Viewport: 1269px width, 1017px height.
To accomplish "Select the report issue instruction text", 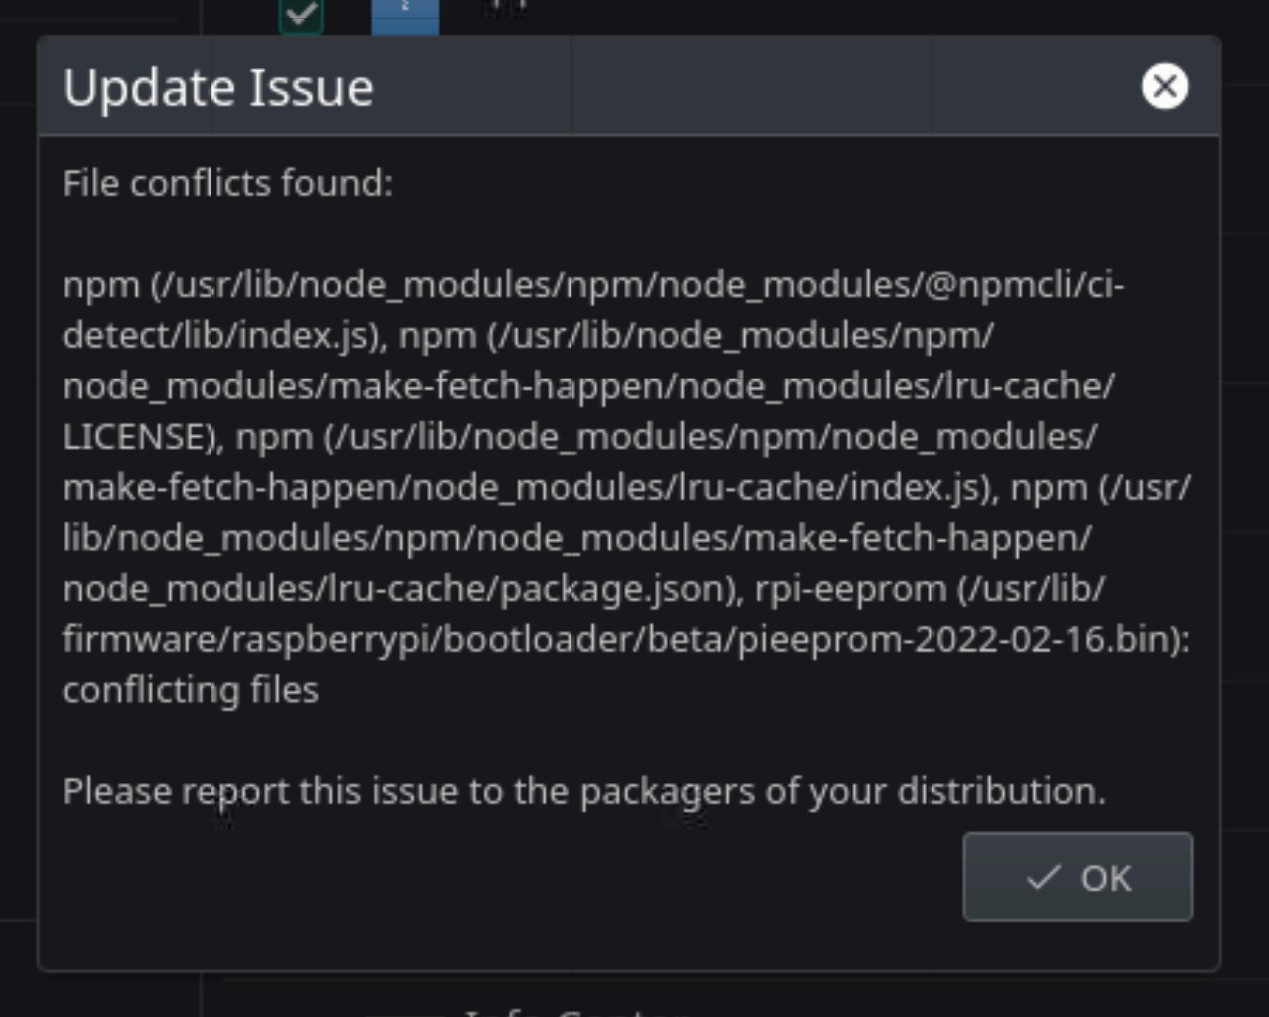I will [x=583, y=790].
